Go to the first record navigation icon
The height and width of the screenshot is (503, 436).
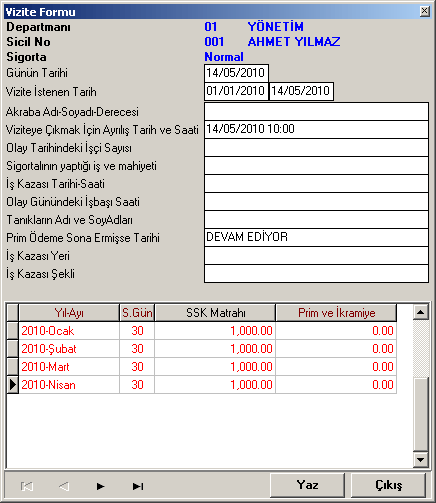tap(27, 486)
